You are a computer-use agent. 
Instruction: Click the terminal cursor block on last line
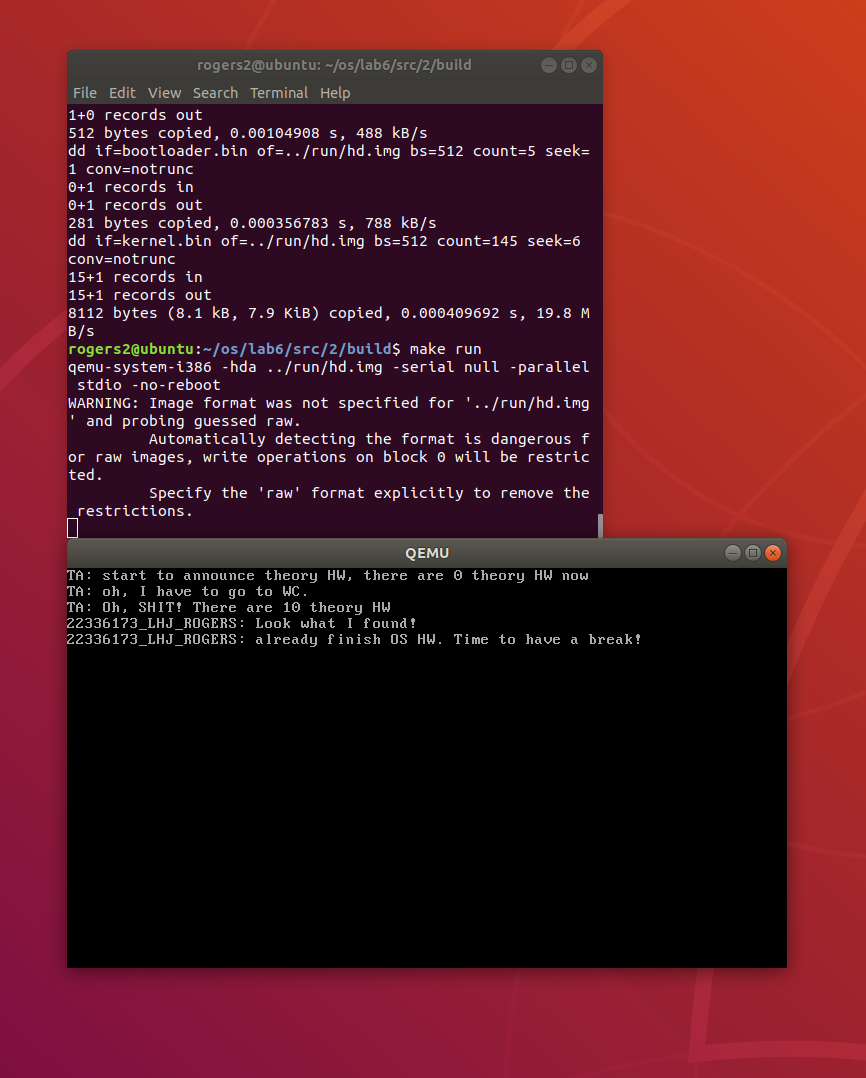73,528
